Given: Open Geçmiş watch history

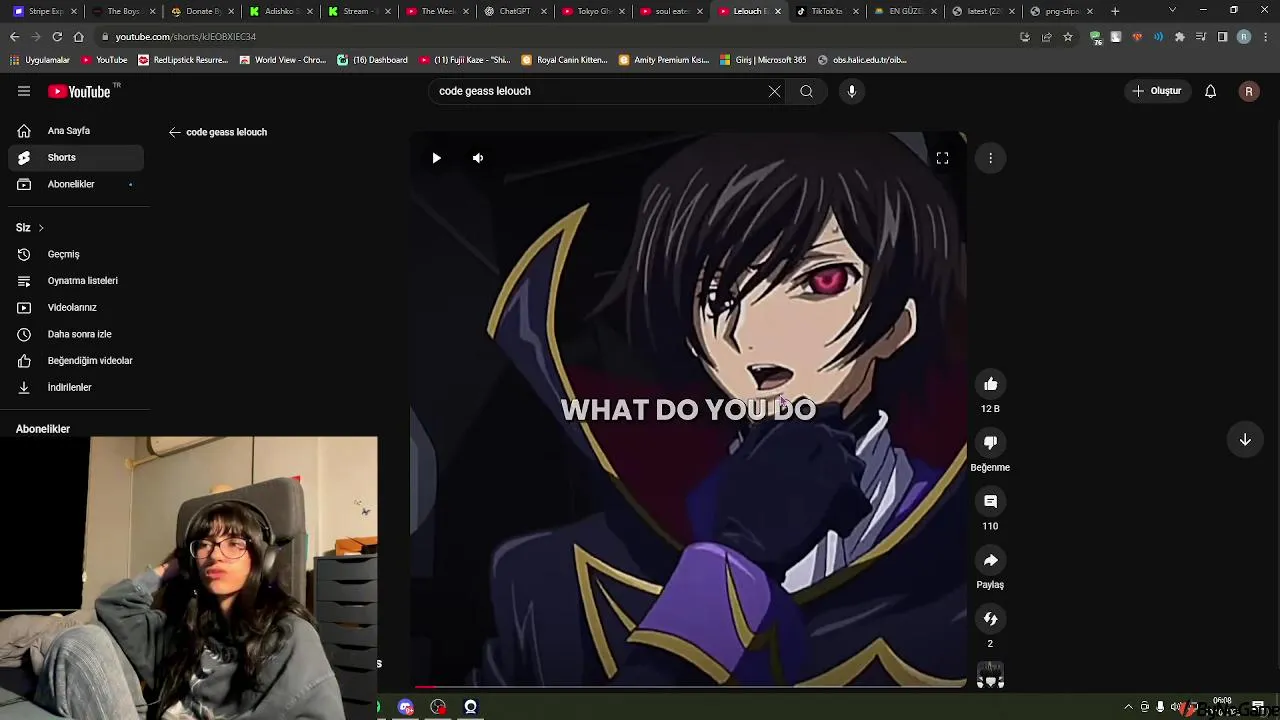Looking at the screenshot, I should tap(76, 254).
